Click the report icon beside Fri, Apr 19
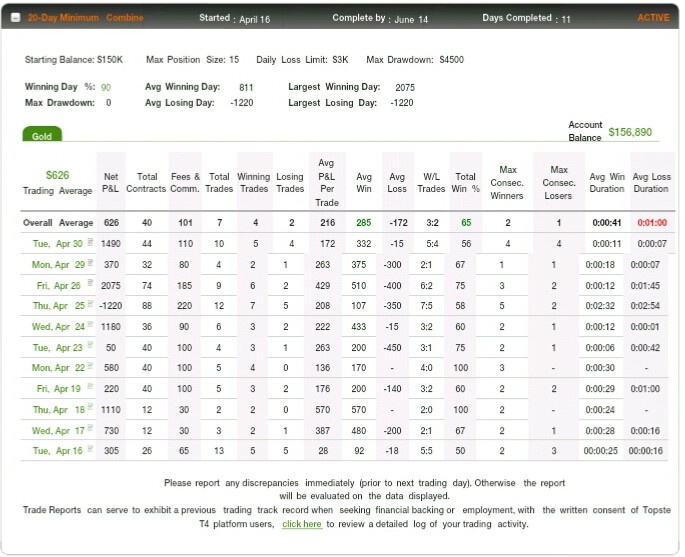Screen dimensions: 685x557 (90, 387)
